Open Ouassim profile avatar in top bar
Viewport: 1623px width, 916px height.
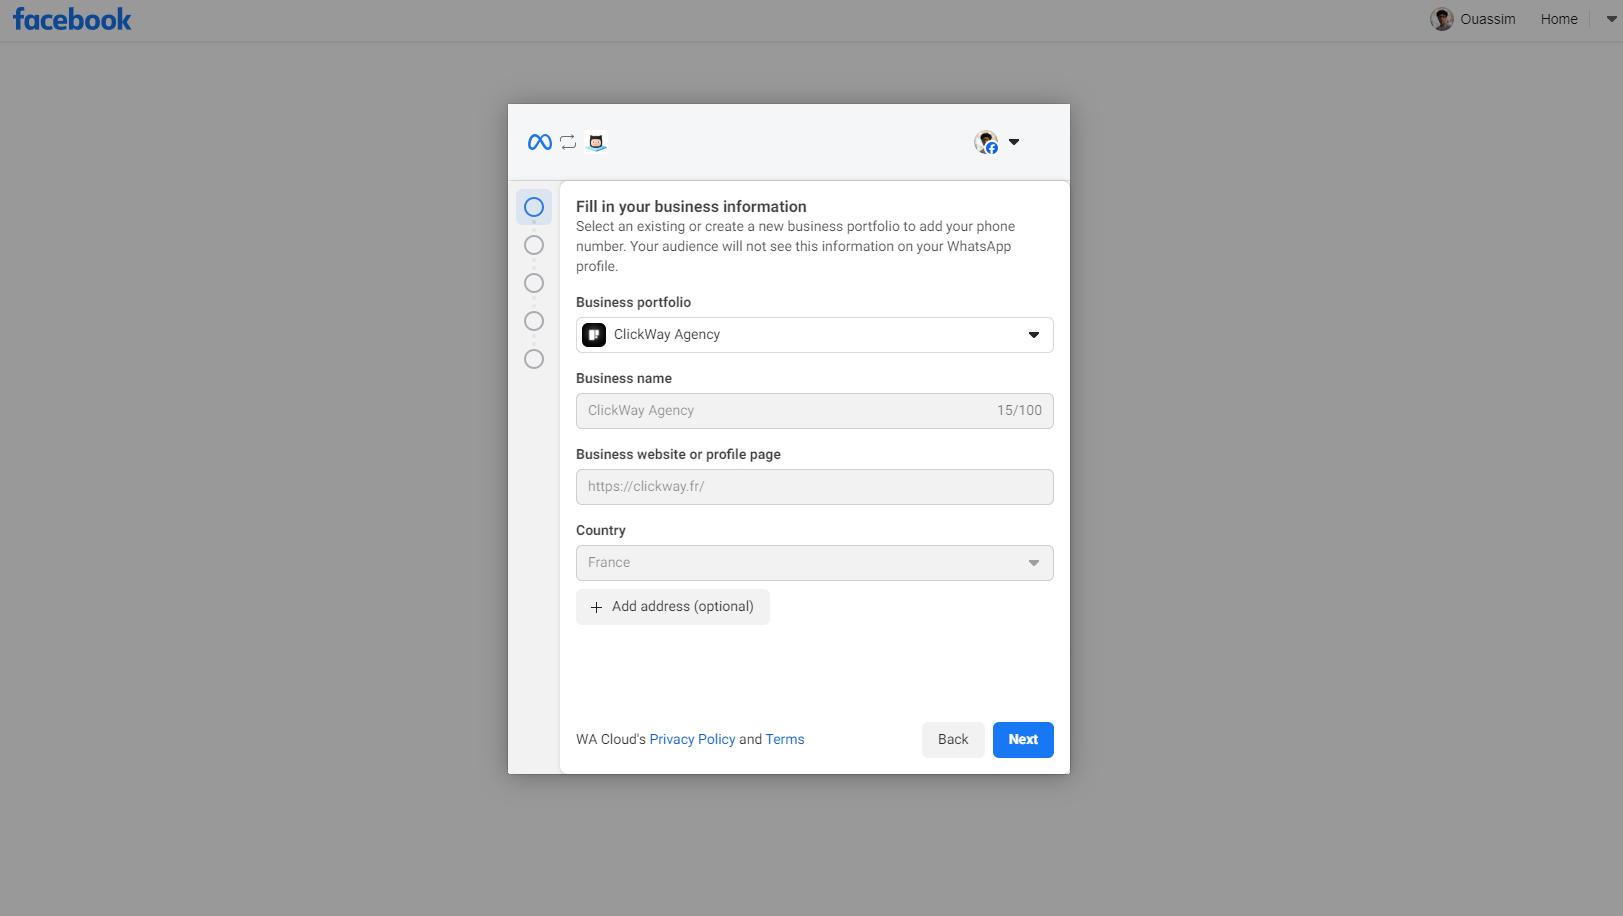click(1441, 19)
